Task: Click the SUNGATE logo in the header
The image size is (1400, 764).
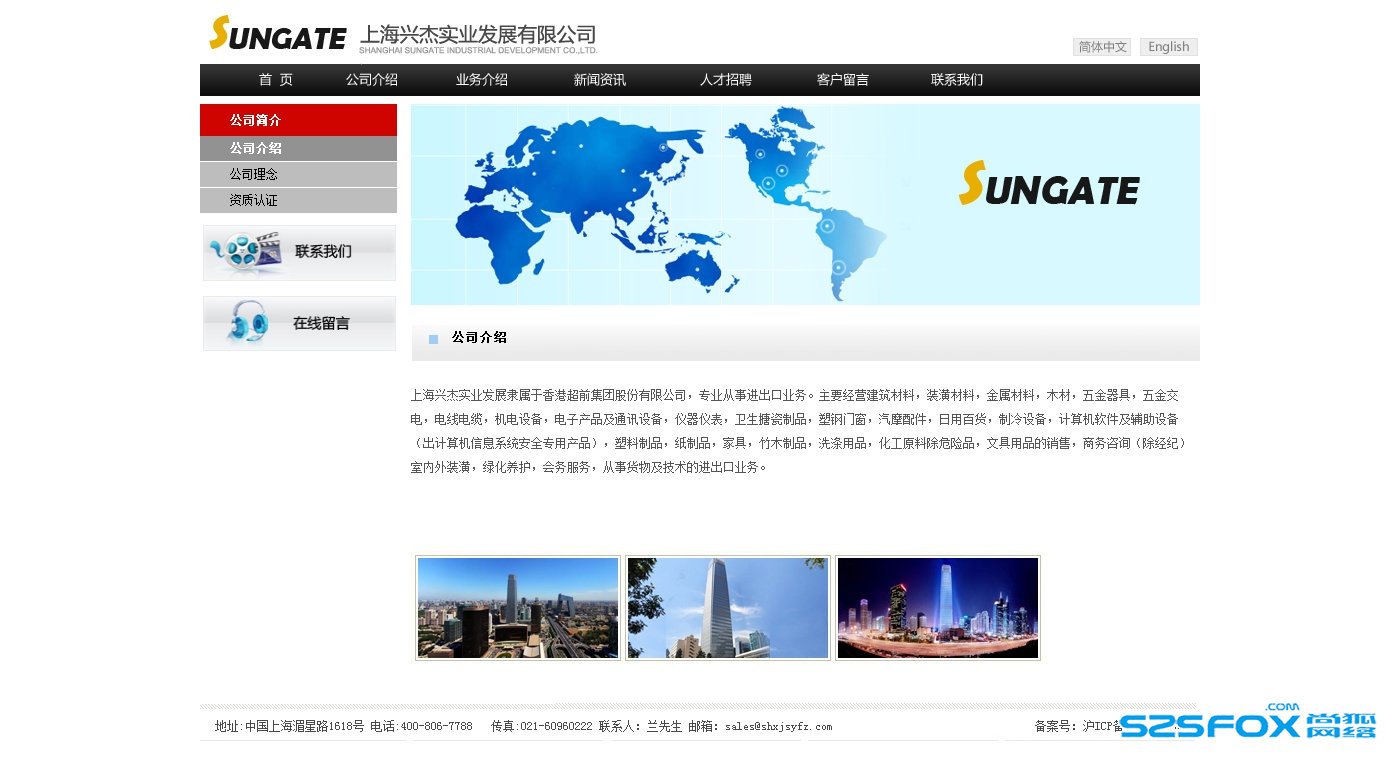Action: [277, 33]
